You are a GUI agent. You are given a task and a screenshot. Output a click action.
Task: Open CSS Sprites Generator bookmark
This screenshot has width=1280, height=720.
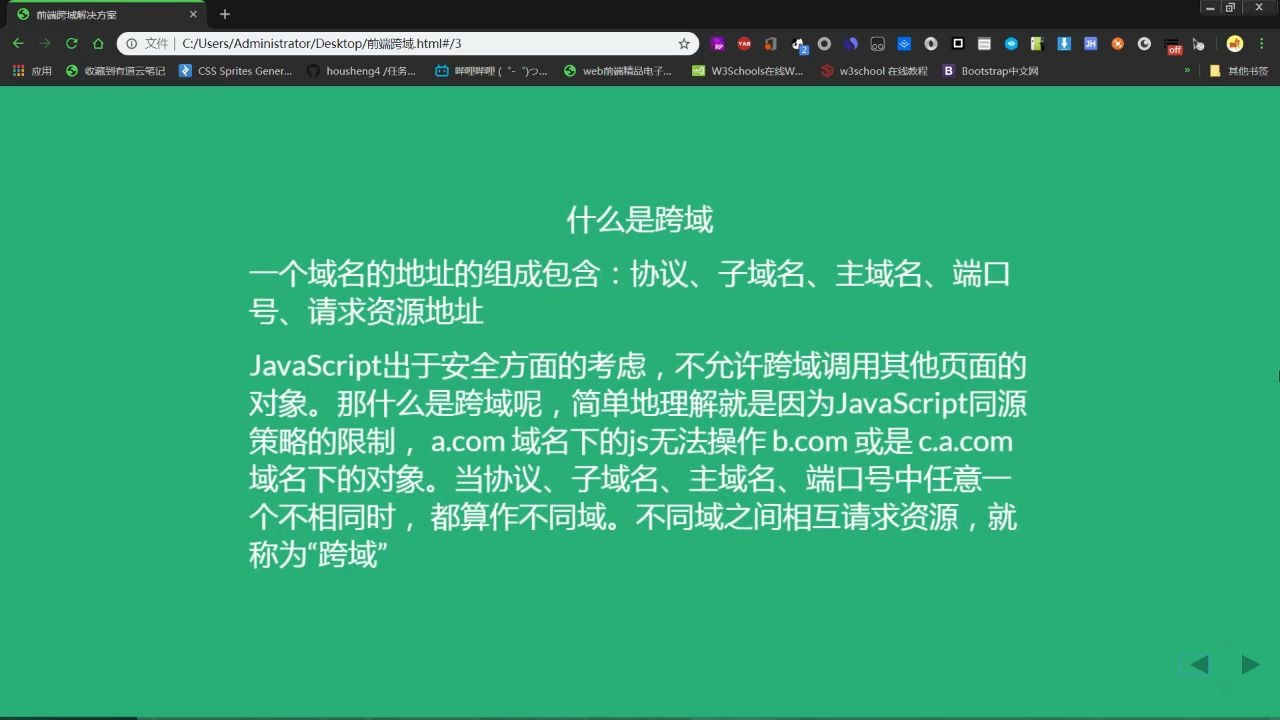coord(236,71)
